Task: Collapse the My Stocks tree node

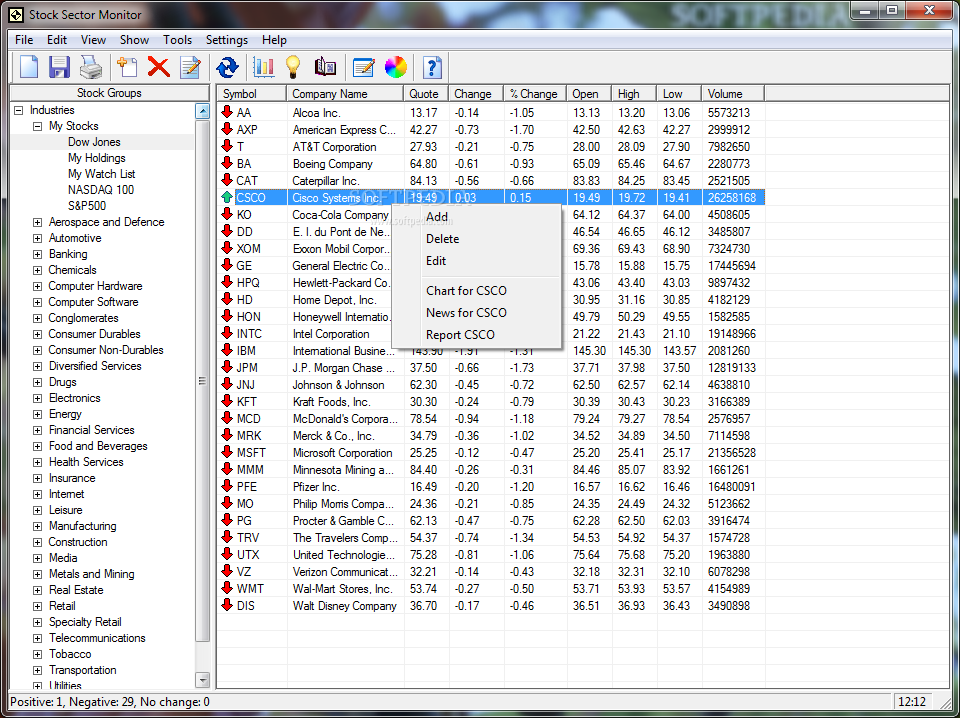Action: click(x=37, y=126)
